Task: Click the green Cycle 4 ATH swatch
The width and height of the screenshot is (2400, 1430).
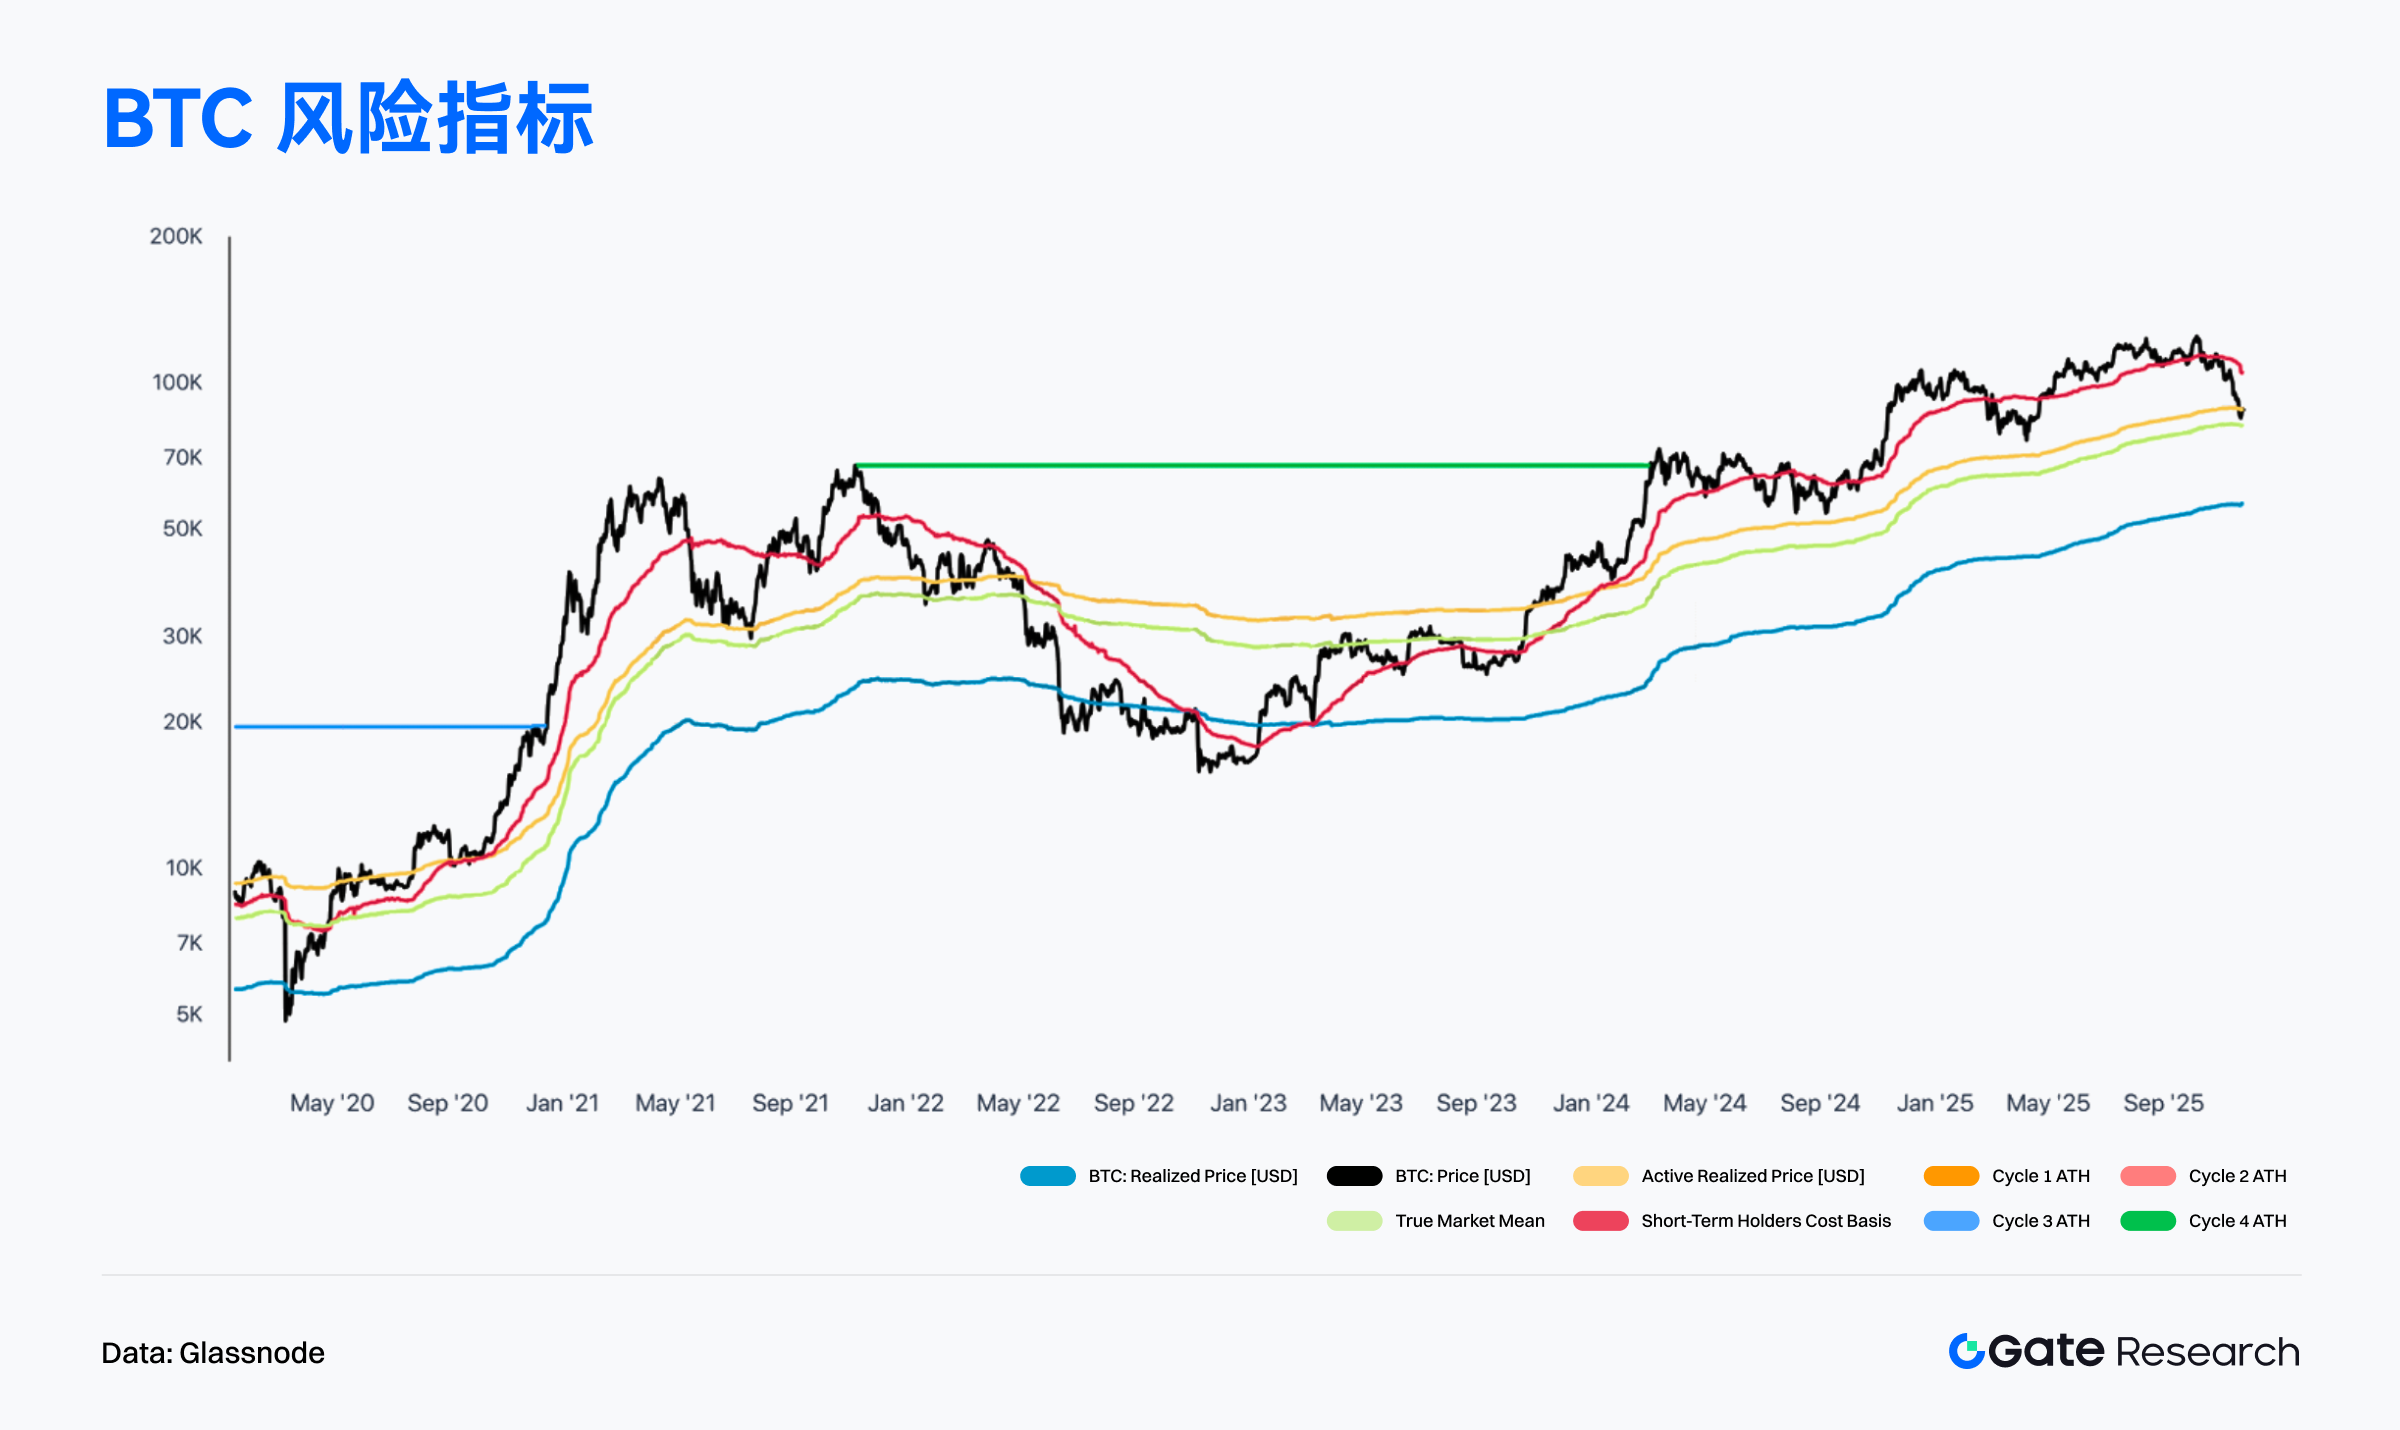Action: 2147,1221
